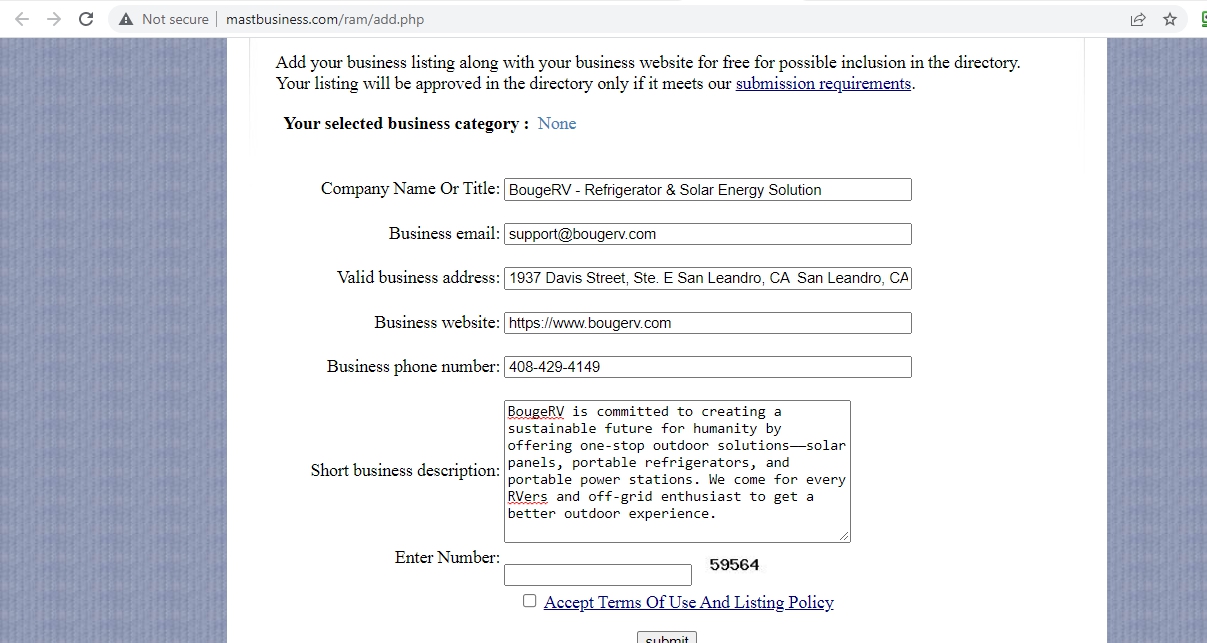Open Accept Terms Of Use And Listing Policy link
Viewport: 1207px width, 643px height.
click(x=688, y=602)
